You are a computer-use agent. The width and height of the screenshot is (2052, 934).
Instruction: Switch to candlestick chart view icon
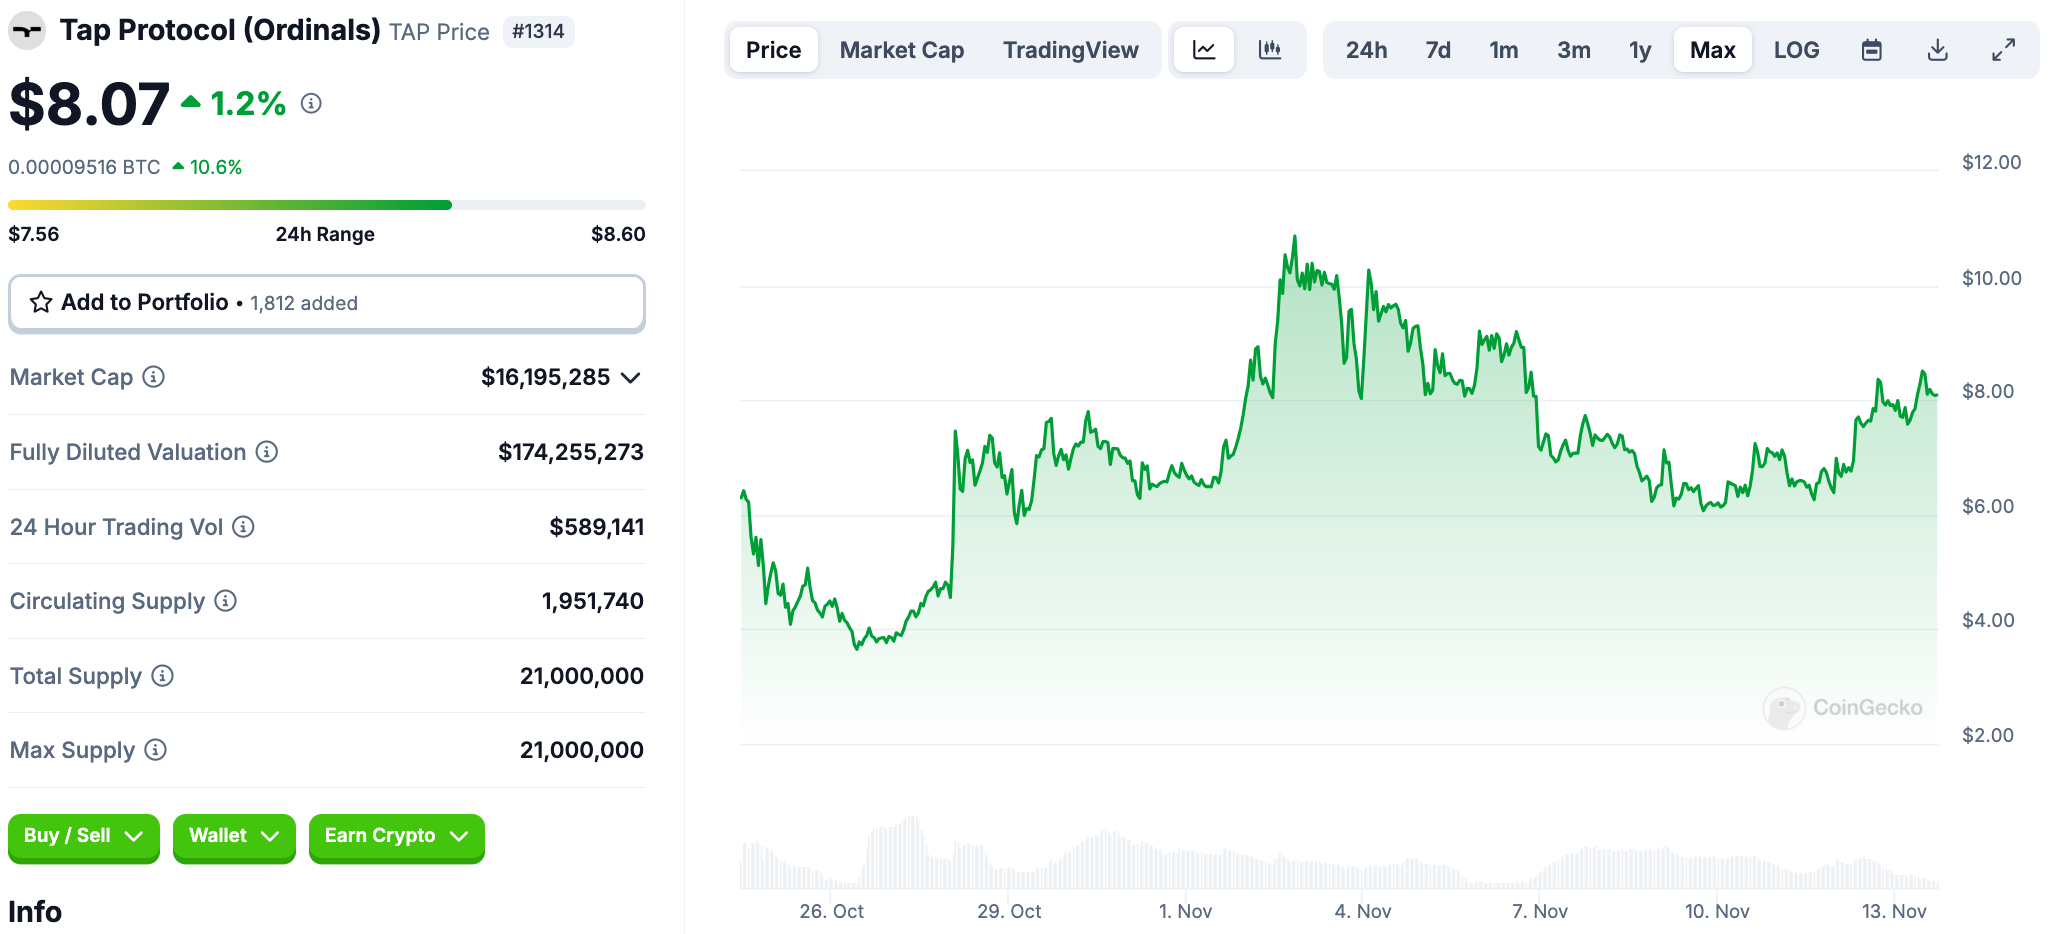tap(1270, 50)
